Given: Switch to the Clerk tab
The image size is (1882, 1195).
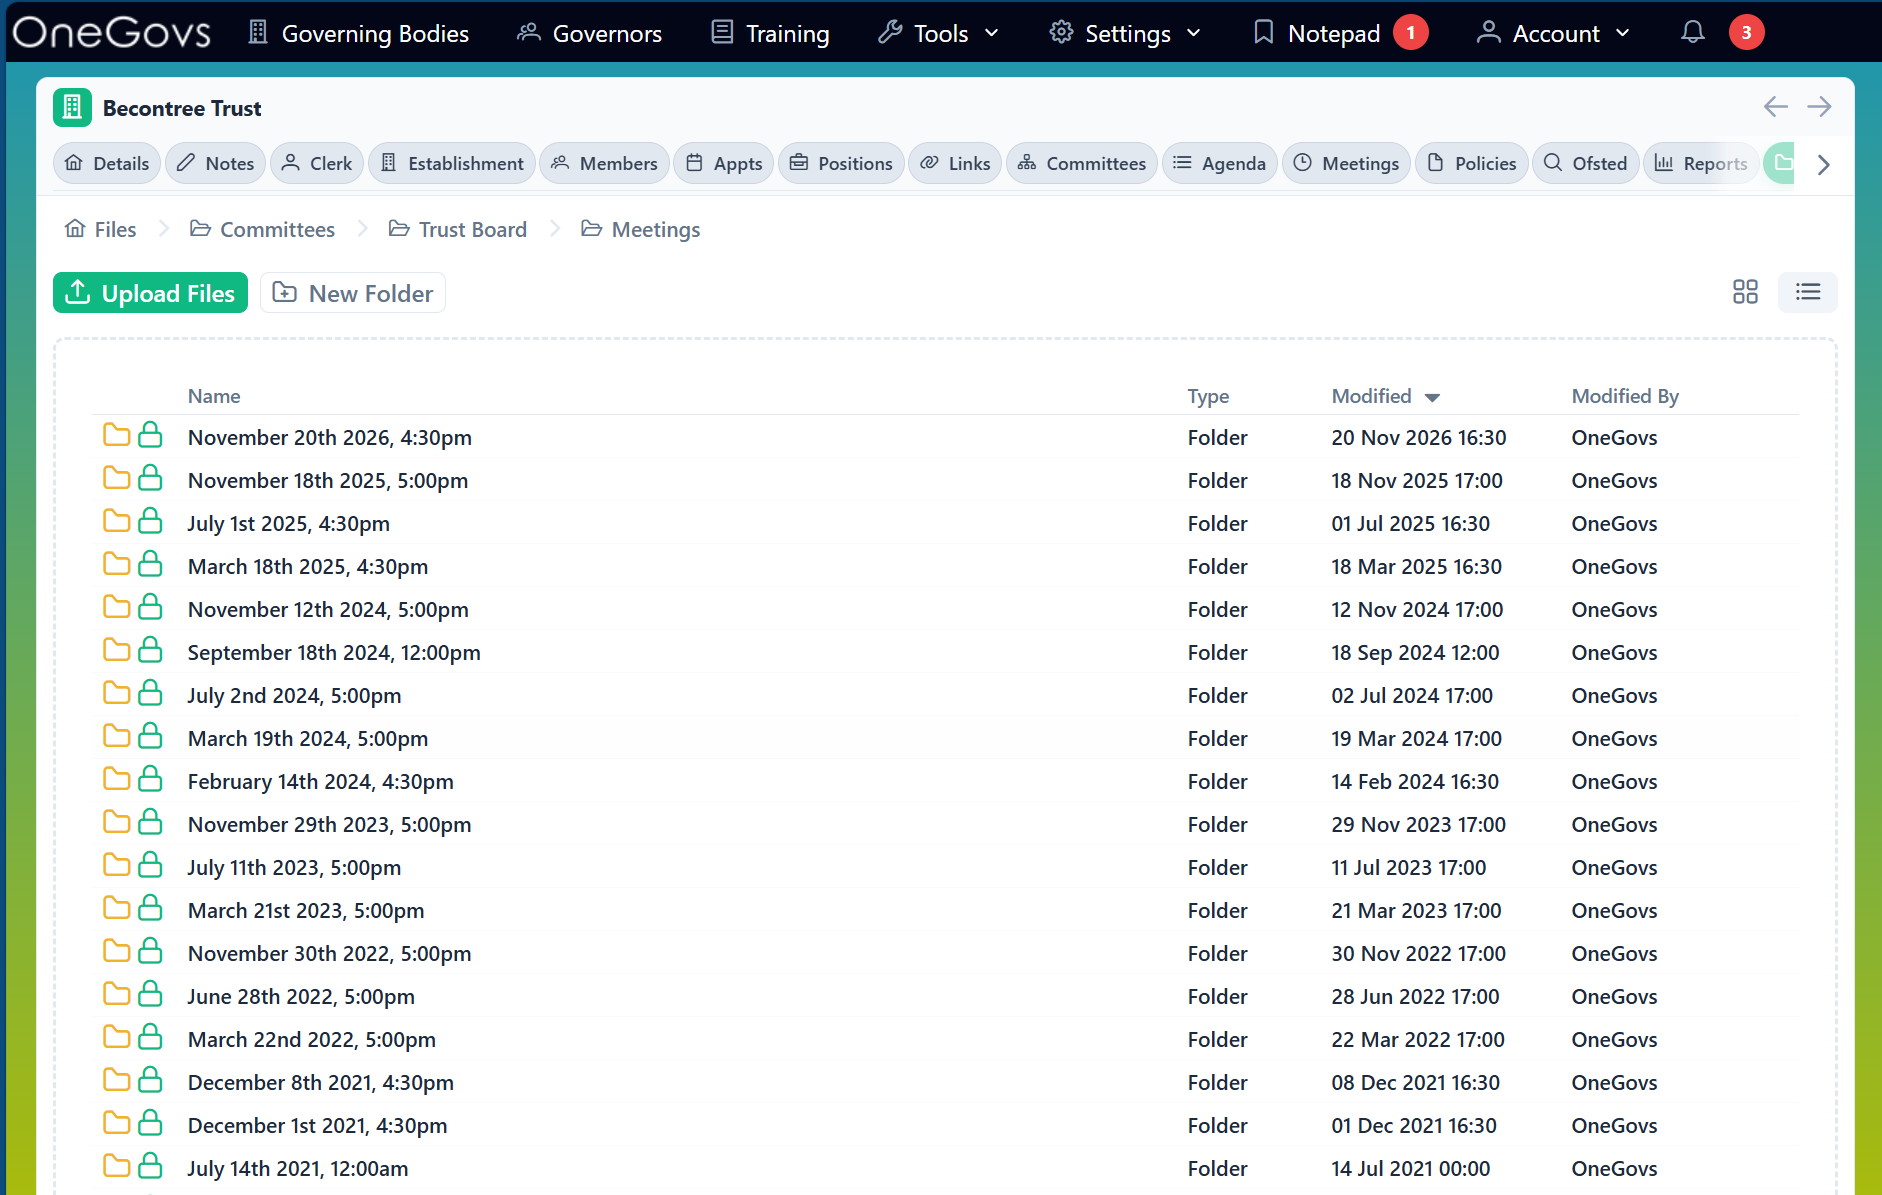Looking at the screenshot, I should [x=316, y=163].
